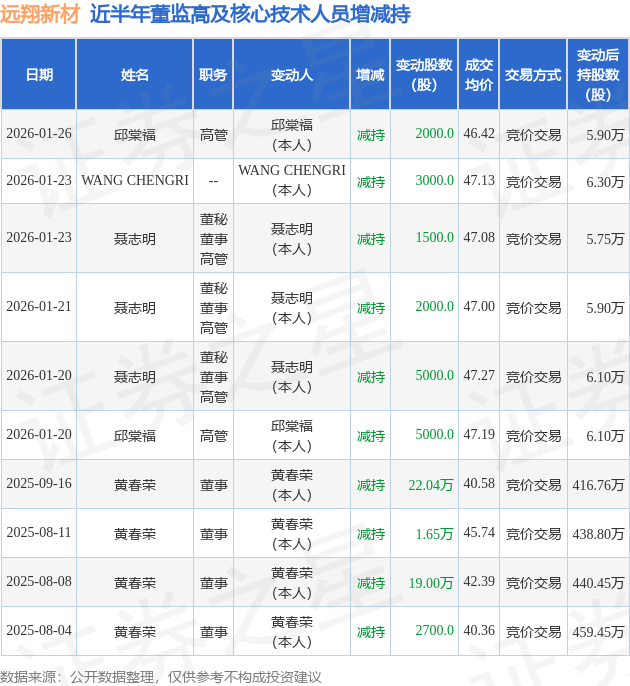Select the name WANG CHENGRI in 姓名 column
The height and width of the screenshot is (686, 630).
(135, 180)
